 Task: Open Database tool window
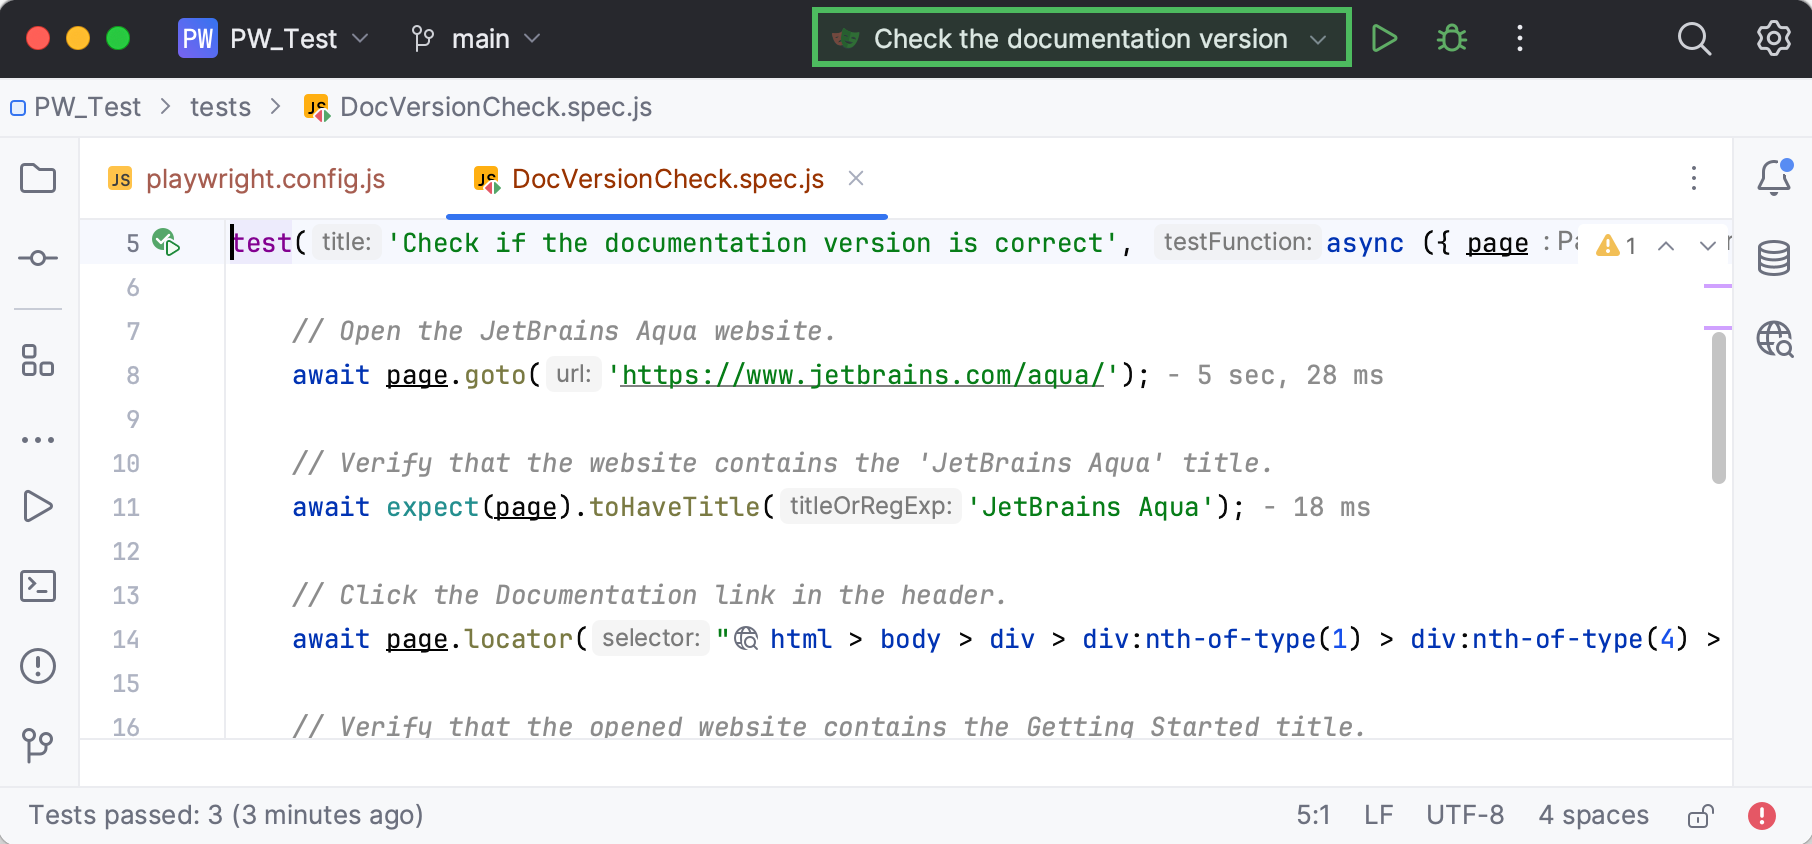click(1774, 258)
